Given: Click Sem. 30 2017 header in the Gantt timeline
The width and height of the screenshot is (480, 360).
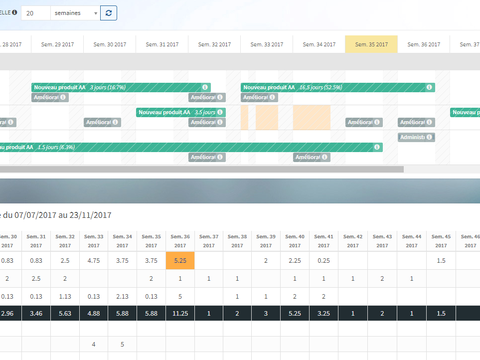Looking at the screenshot, I should (110, 44).
